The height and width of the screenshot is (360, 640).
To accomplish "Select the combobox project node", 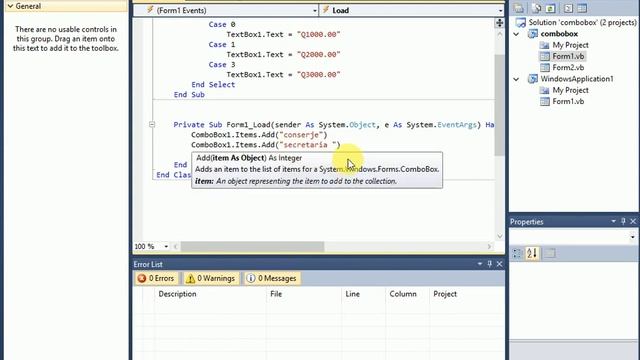I will pos(559,34).
